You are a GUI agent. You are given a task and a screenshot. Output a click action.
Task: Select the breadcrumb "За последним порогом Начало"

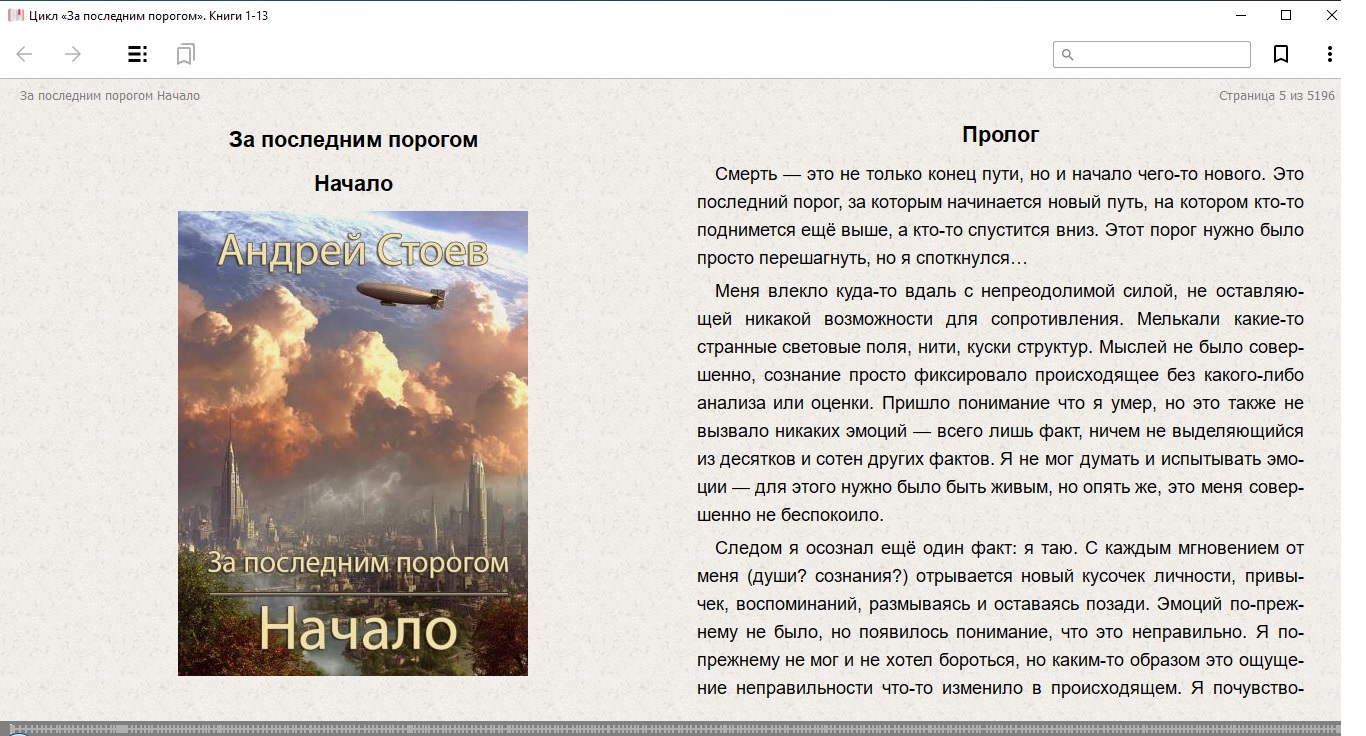click(x=108, y=95)
